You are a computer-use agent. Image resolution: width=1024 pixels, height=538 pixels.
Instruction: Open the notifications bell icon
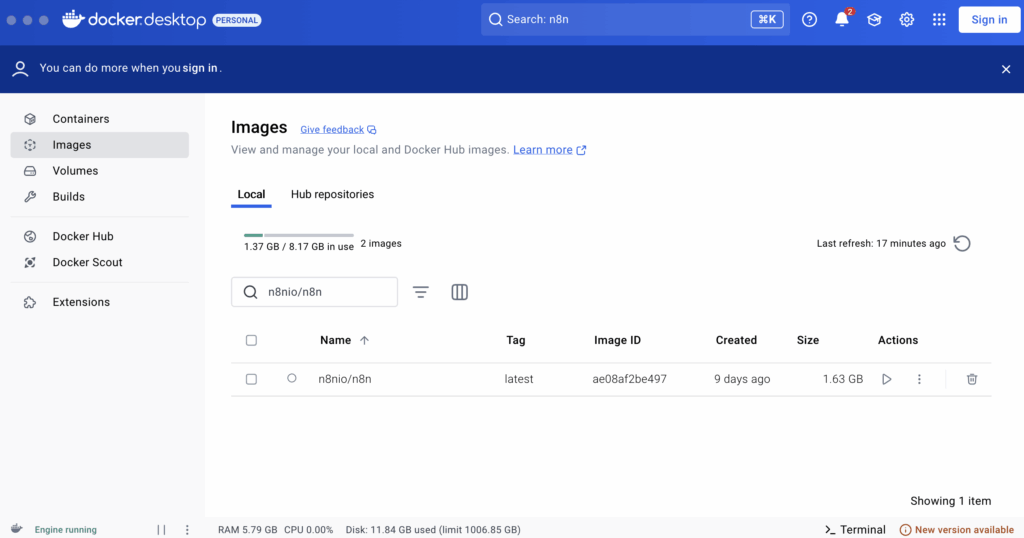pyautogui.click(x=842, y=20)
